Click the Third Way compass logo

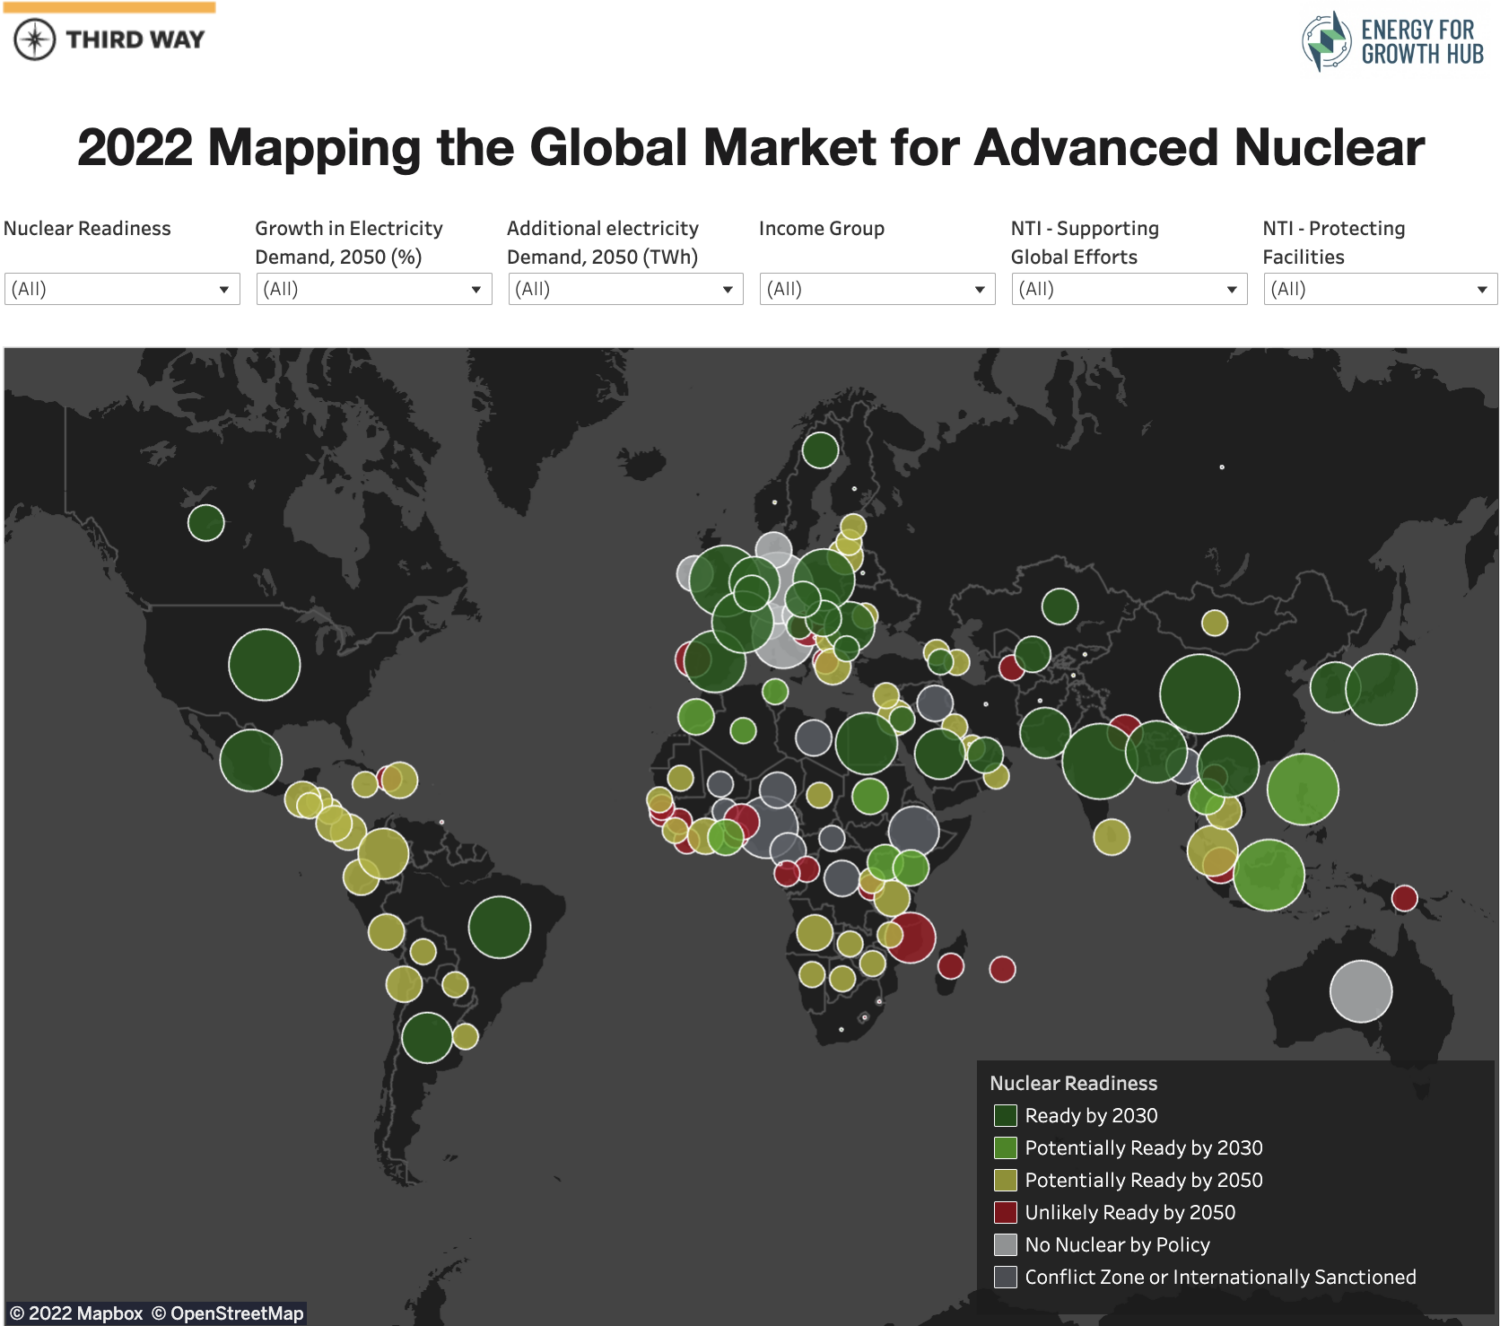point(33,39)
